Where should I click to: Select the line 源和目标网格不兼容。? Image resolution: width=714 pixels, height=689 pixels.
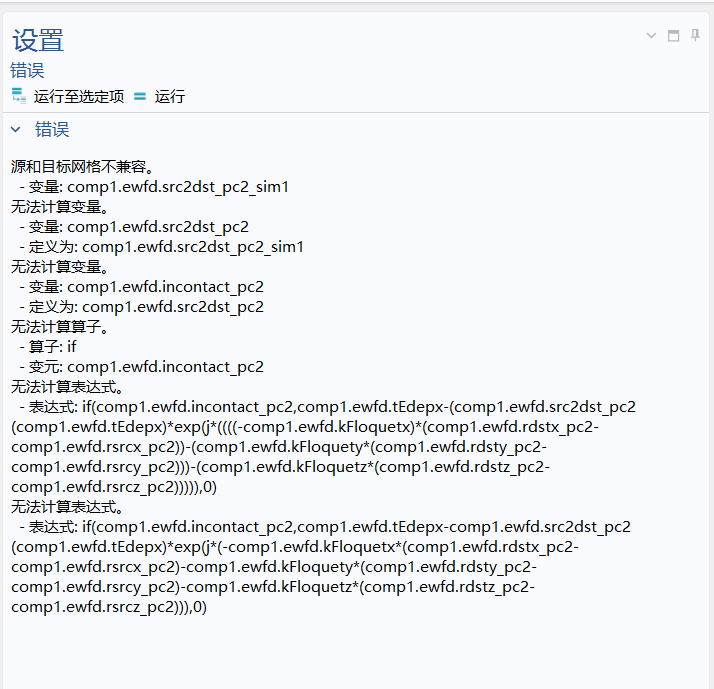[82, 167]
